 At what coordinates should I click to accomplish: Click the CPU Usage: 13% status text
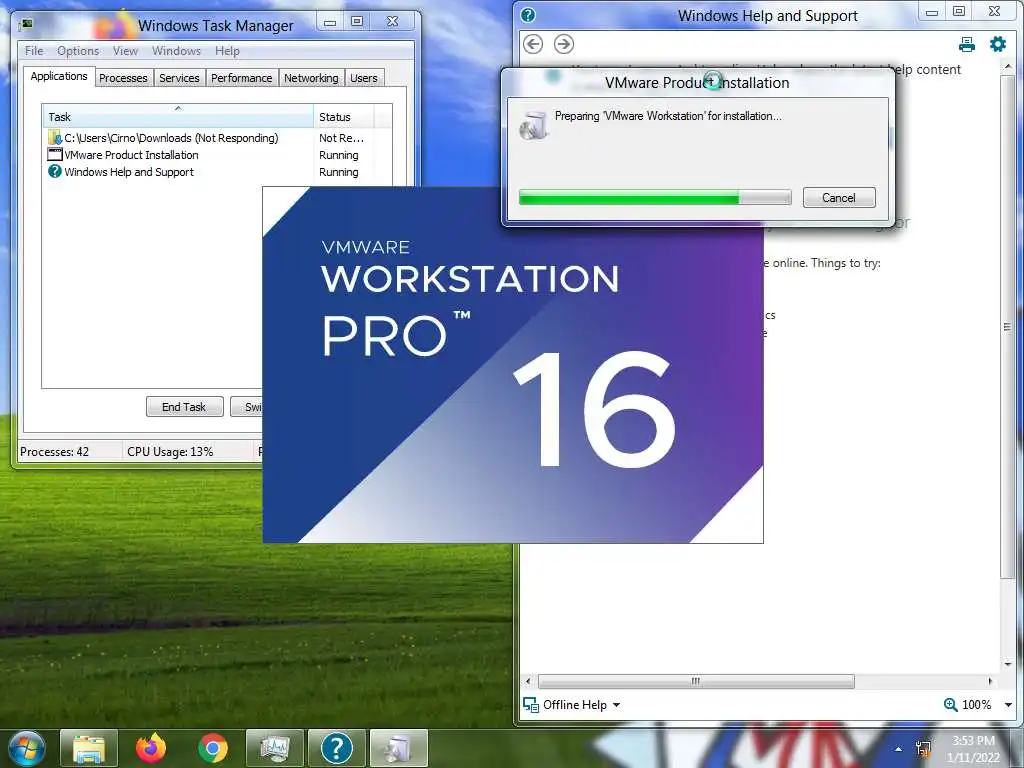170,451
